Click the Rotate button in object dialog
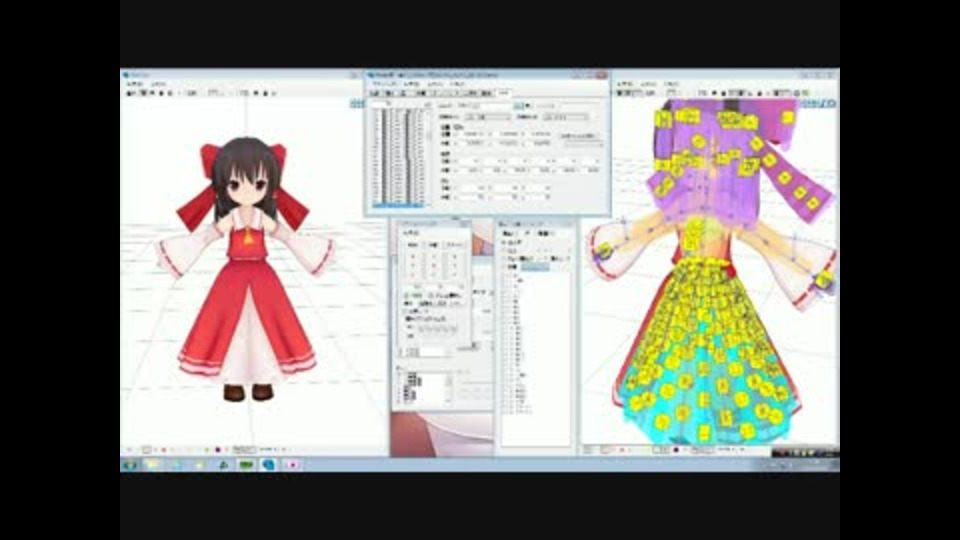Image resolution: width=960 pixels, height=540 pixels. tap(433, 245)
